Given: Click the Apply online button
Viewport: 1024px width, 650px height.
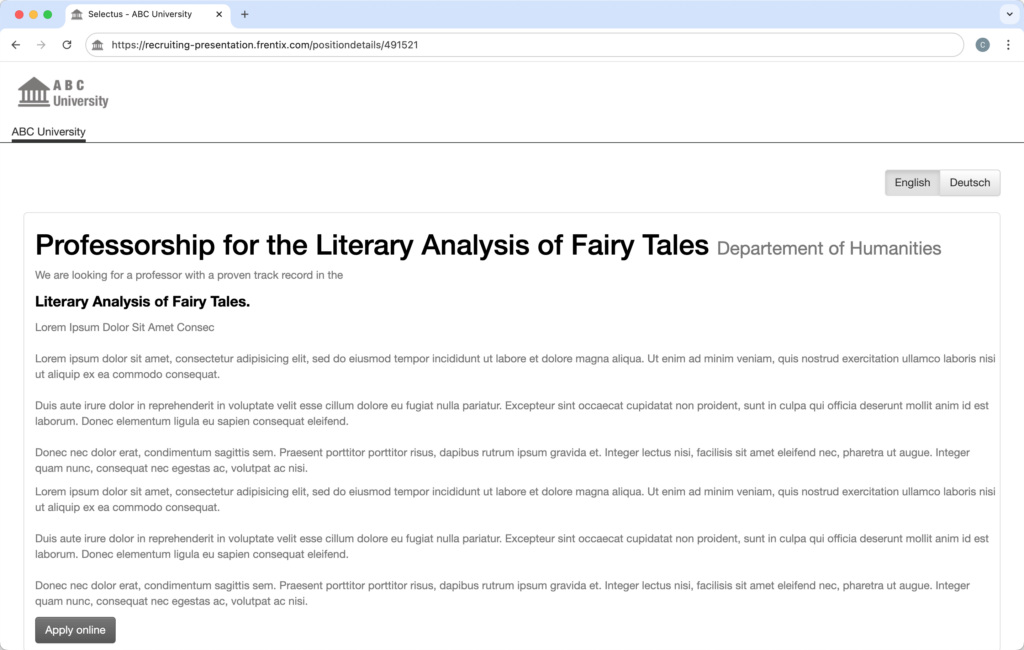Looking at the screenshot, I should [75, 630].
